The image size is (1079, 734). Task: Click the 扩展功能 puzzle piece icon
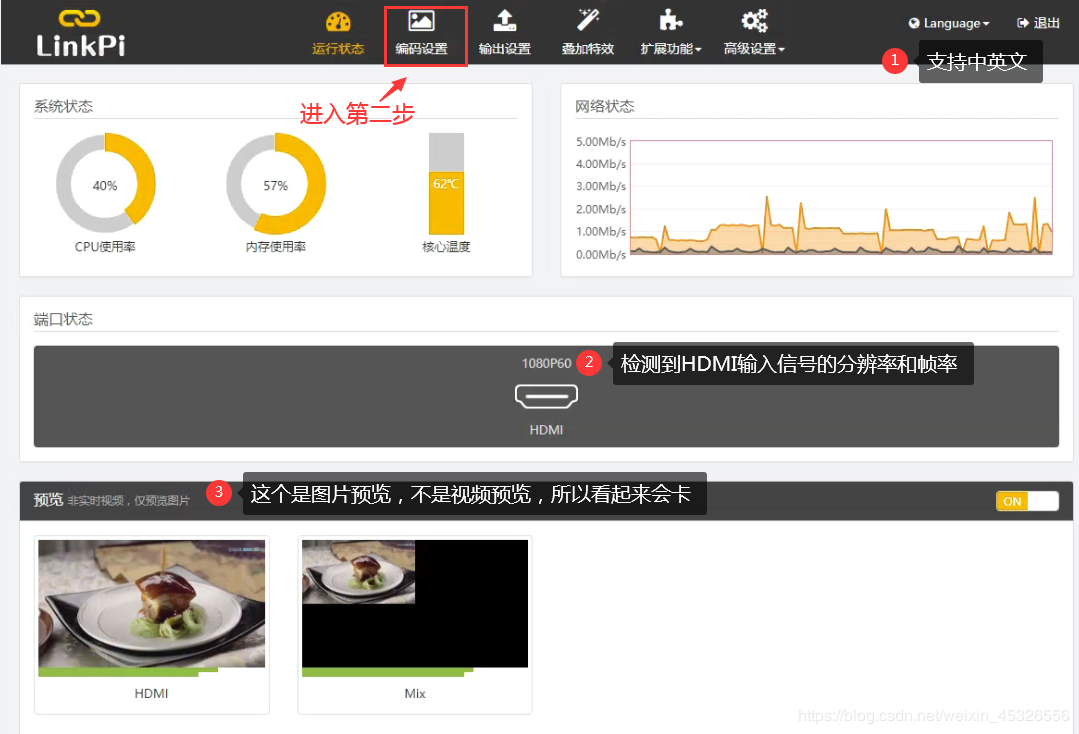tap(670, 21)
